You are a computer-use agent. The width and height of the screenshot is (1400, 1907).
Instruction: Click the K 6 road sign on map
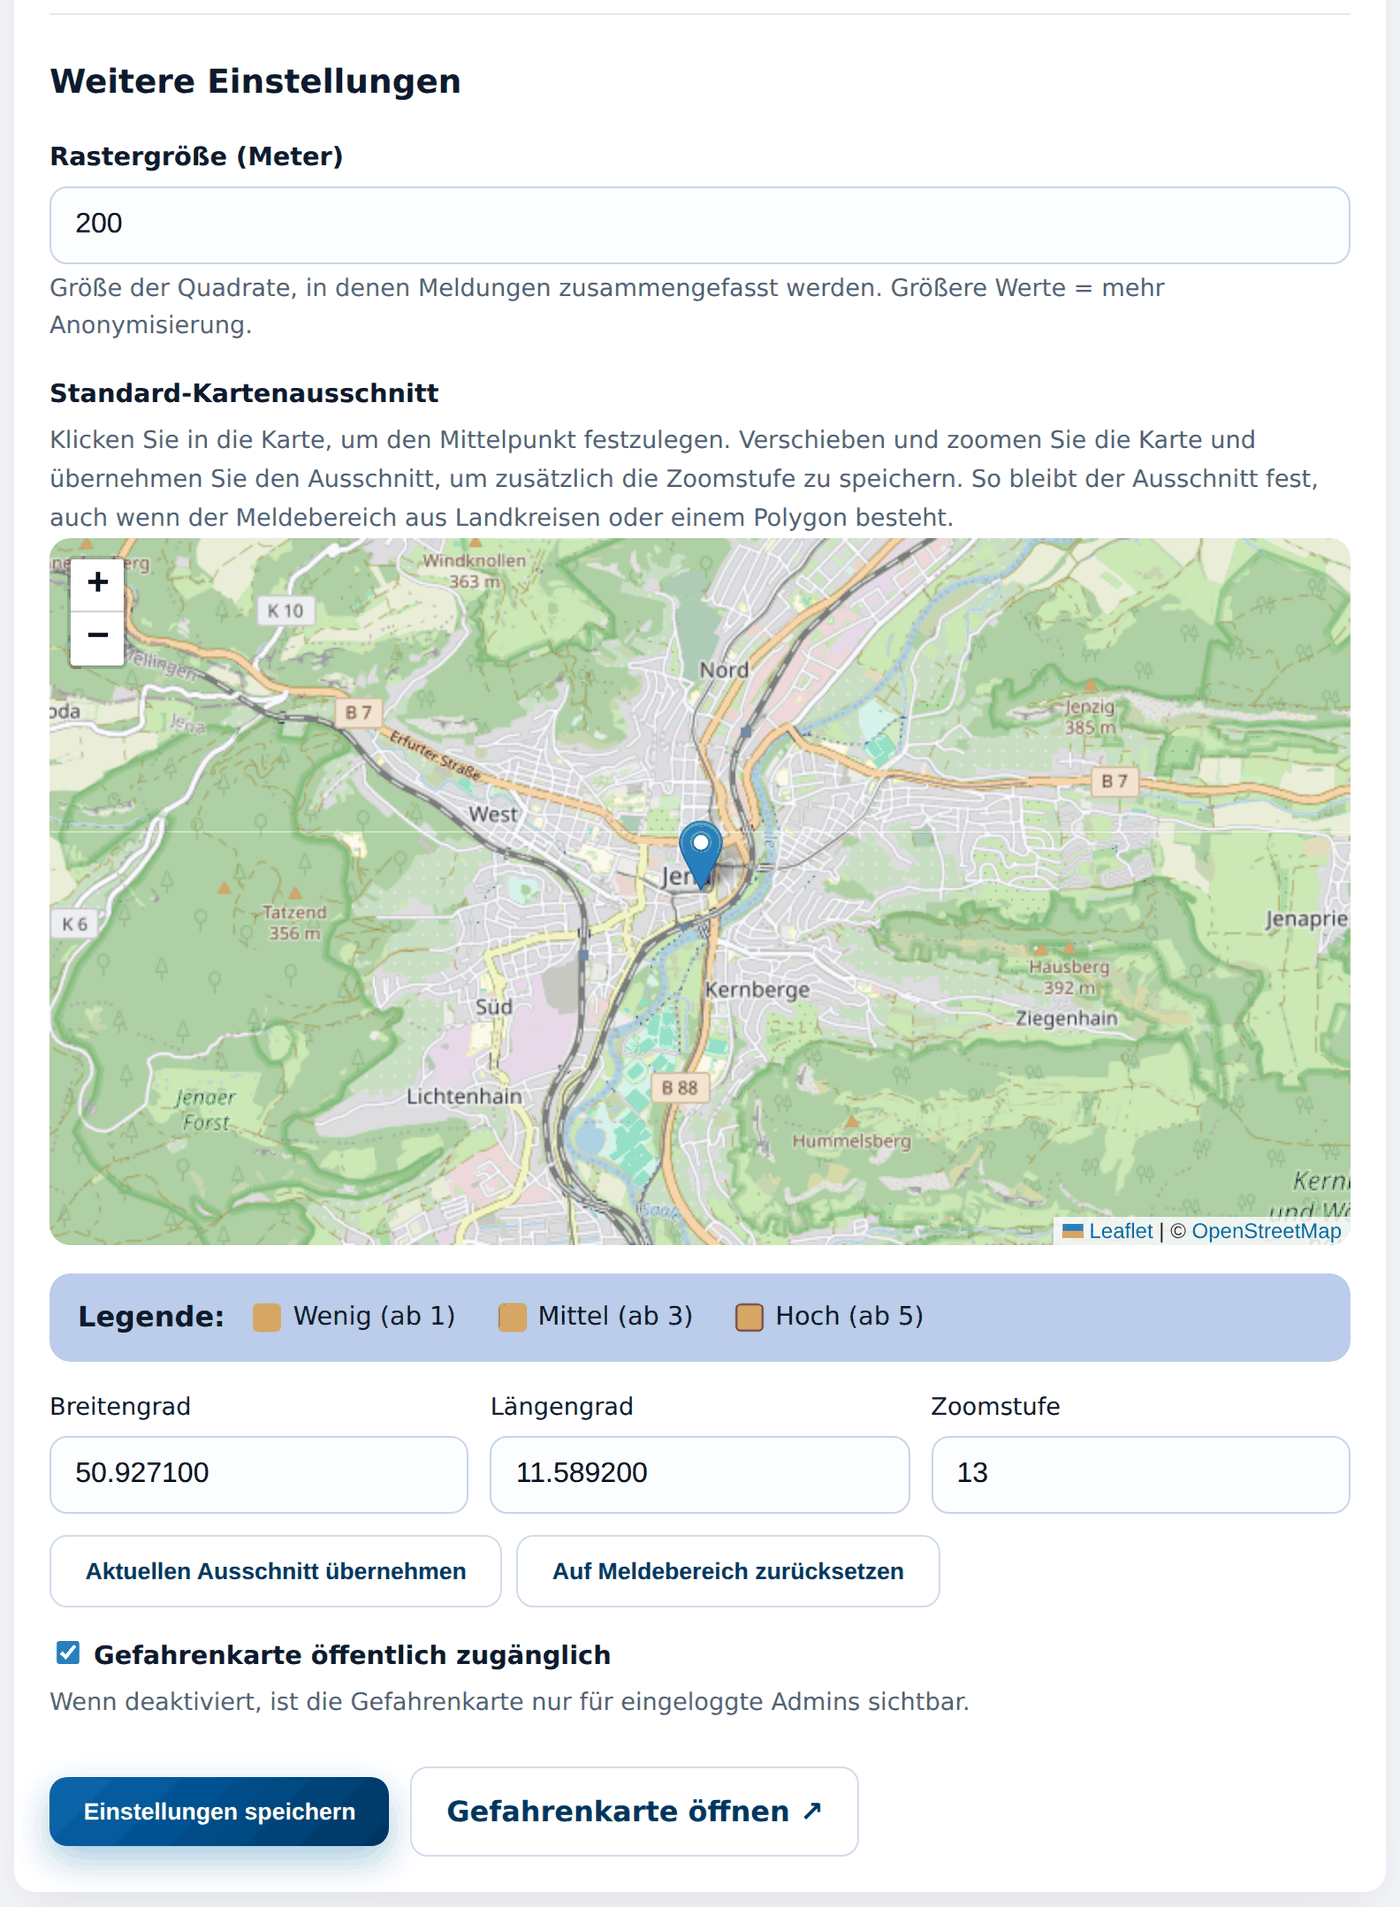[x=75, y=924]
